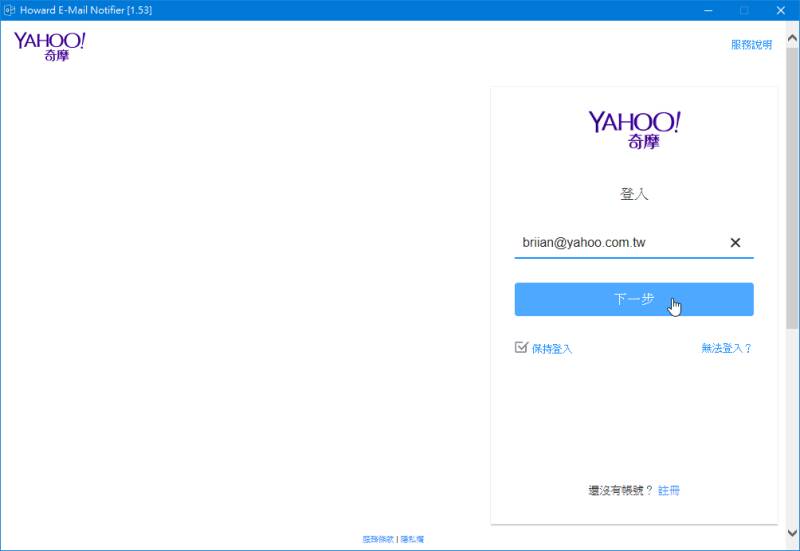Viewport: 800px width, 551px height.
Task: Click the Howard E-Mail Notifier title bar icon
Action: pyautogui.click(x=9, y=10)
